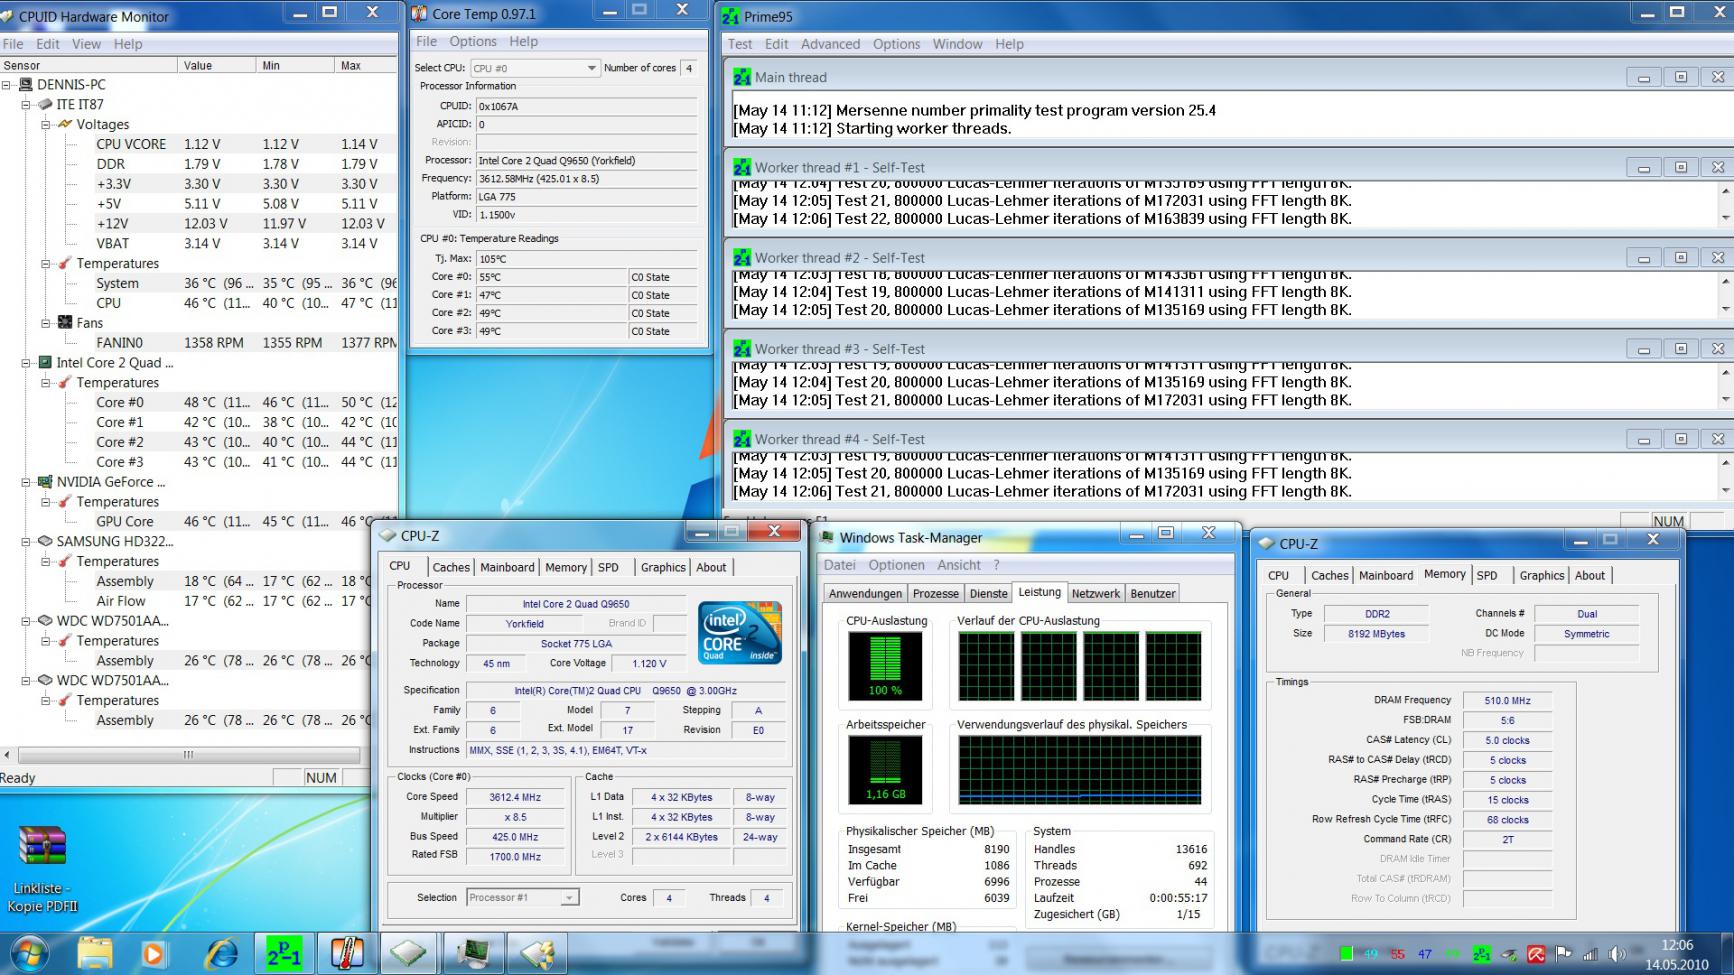The image size is (1734, 975).
Task: Switch to the Mainboard tab in the left CPU-Z
Action: click(507, 567)
